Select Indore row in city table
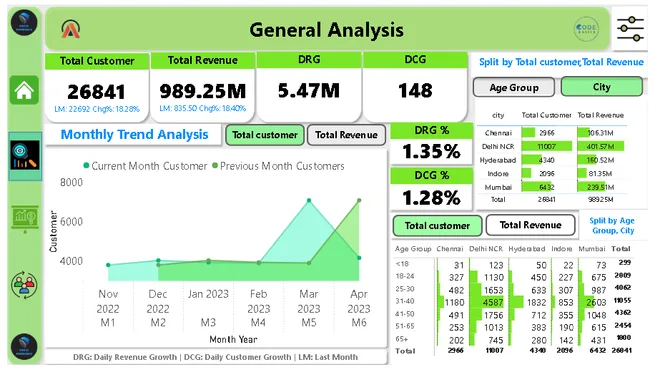The width and height of the screenshot is (650, 373). pyautogui.click(x=551, y=174)
